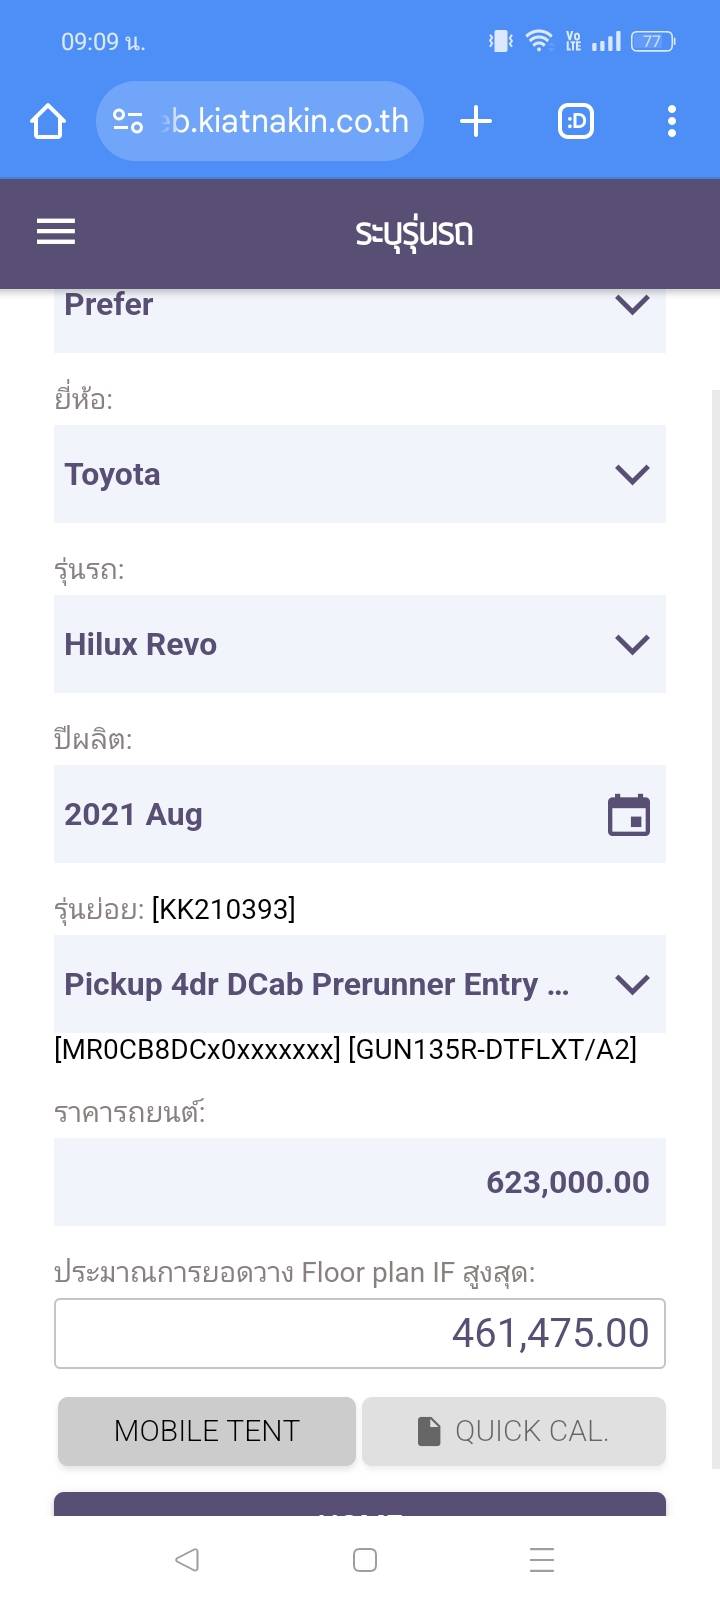Image resolution: width=720 pixels, height=1604 pixels.
Task: Open the hamburger navigation menu
Action: tap(56, 232)
